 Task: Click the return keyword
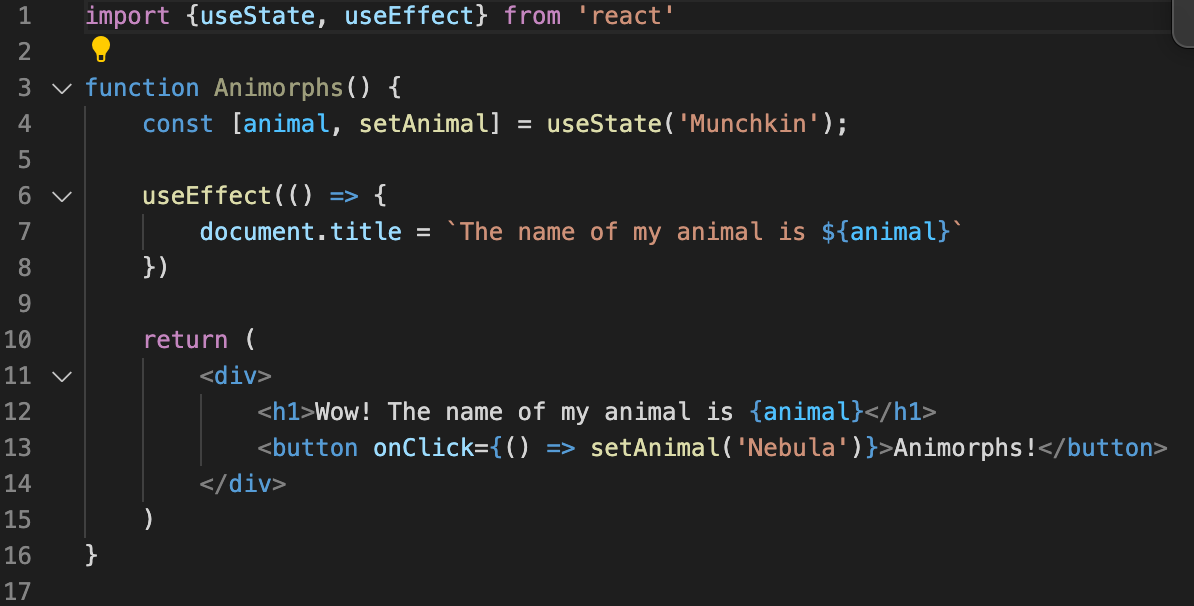point(185,340)
